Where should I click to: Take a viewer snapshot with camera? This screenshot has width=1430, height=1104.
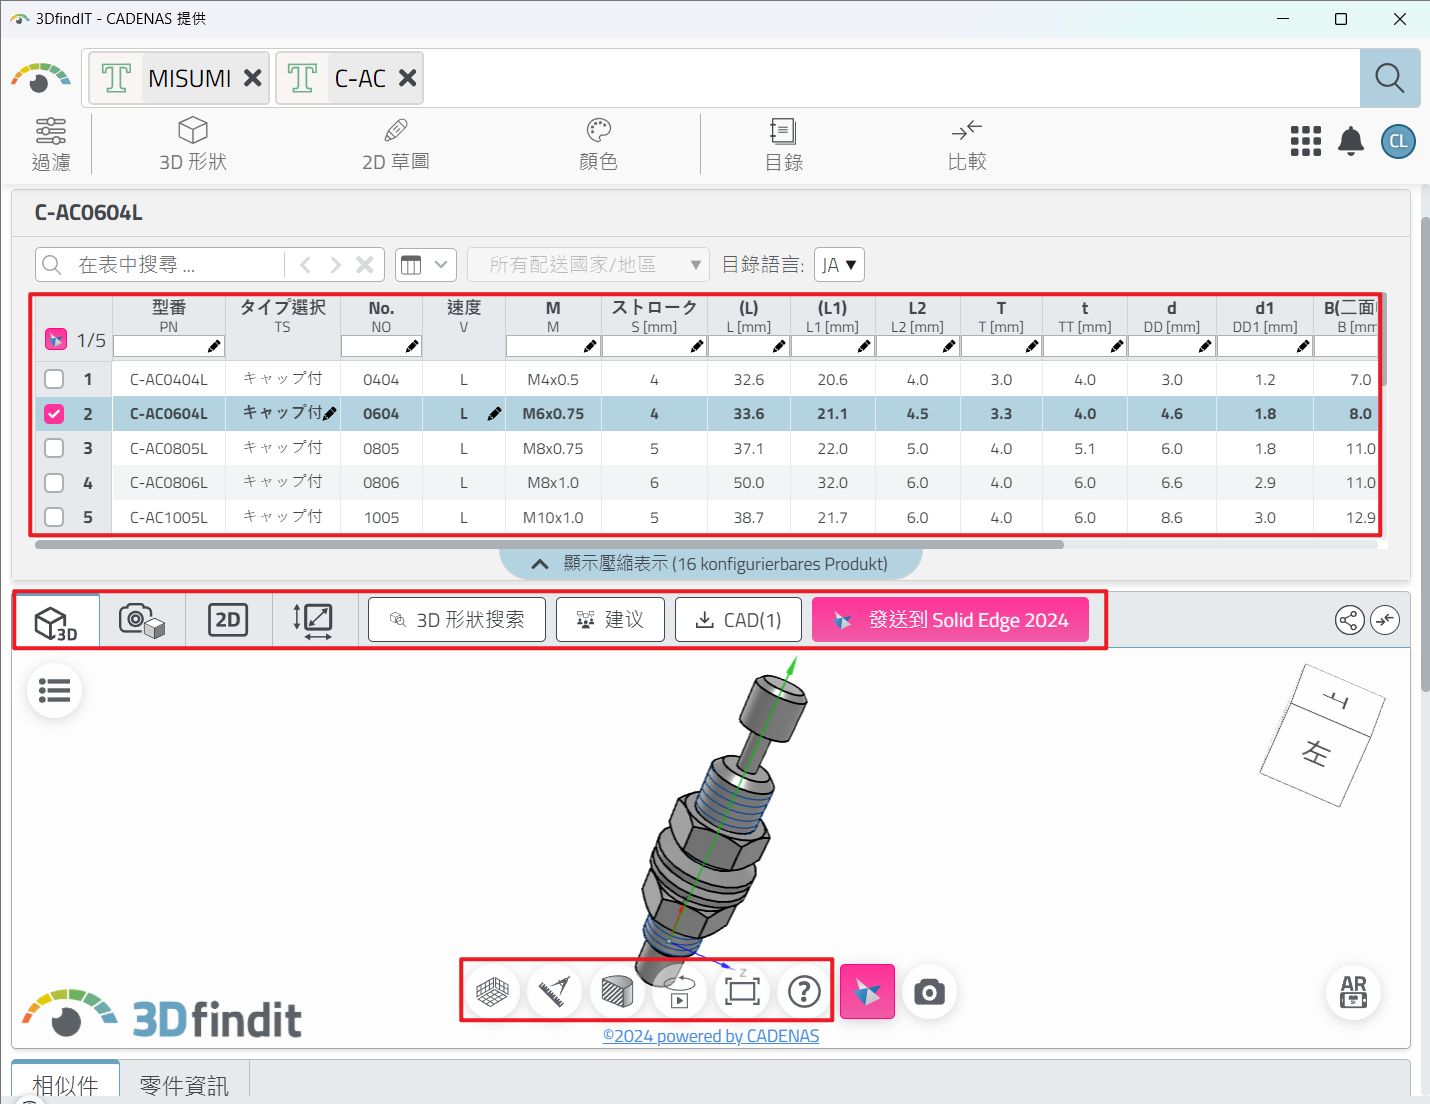coord(929,992)
